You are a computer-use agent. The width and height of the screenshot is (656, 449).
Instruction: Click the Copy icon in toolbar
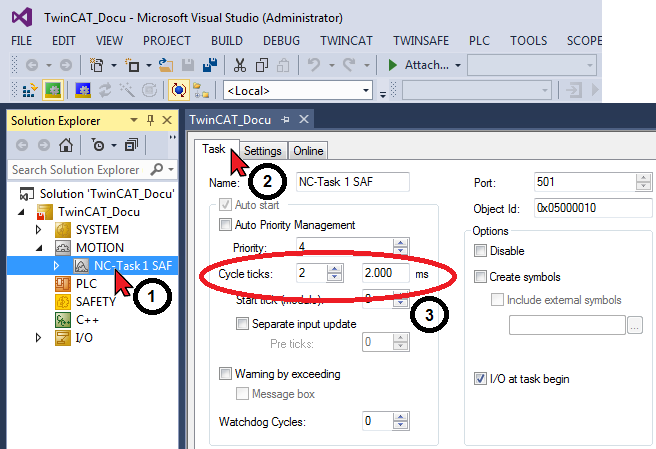pos(262,65)
